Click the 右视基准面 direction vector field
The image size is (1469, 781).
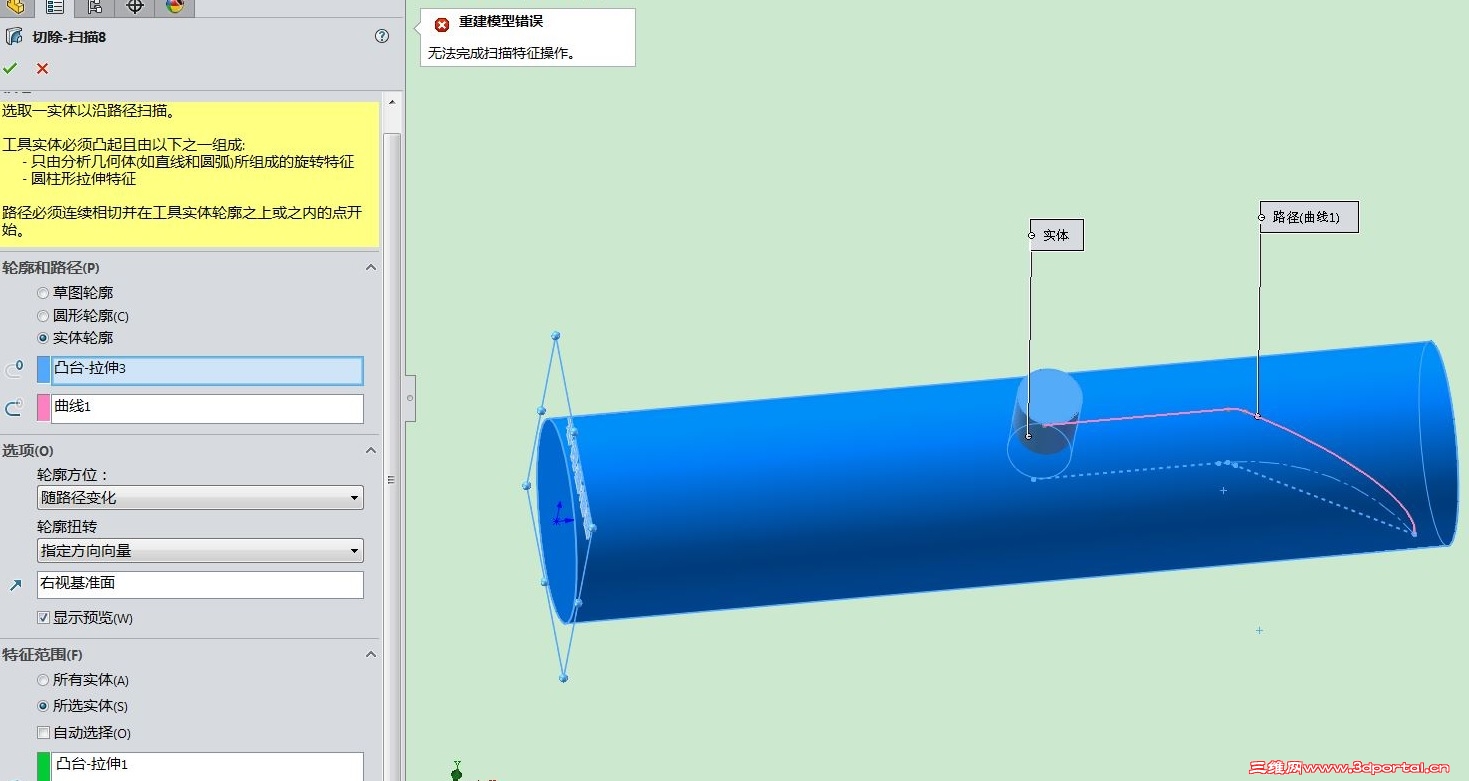[200, 585]
